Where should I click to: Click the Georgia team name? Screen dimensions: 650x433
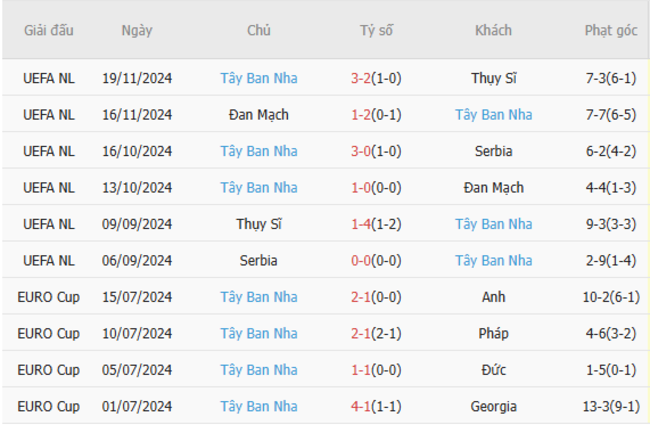pyautogui.click(x=493, y=407)
